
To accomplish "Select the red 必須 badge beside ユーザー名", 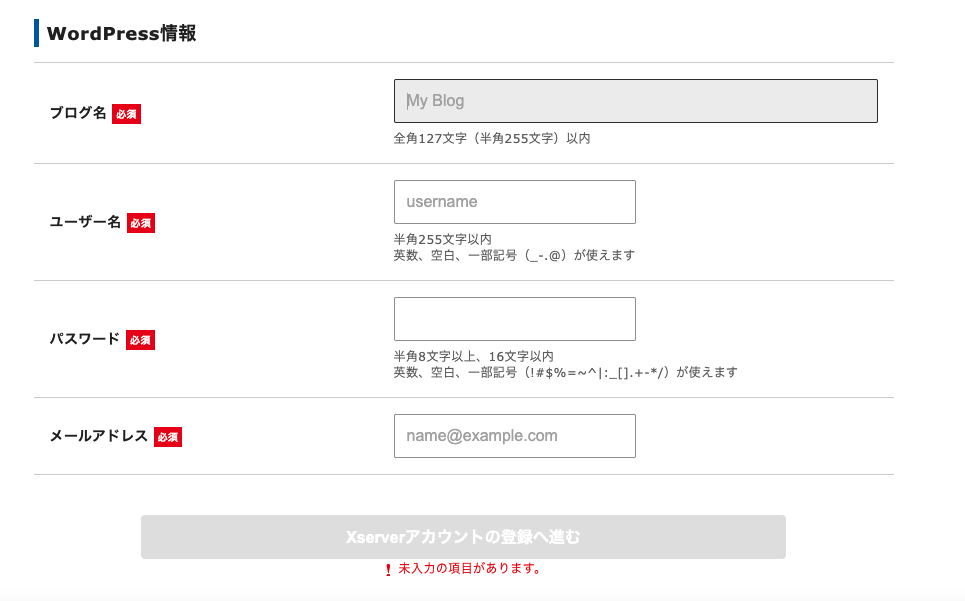I will point(141,223).
